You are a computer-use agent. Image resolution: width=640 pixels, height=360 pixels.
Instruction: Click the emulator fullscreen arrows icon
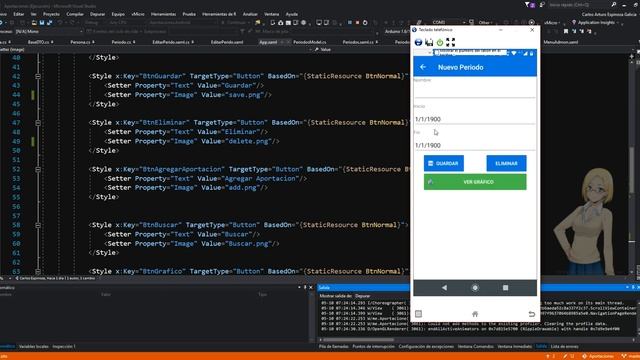[x=451, y=42]
